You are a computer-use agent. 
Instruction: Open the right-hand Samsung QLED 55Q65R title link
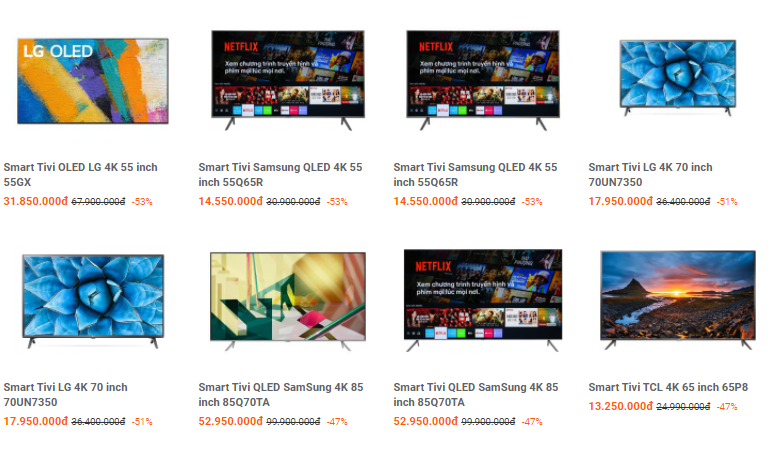[475, 174]
